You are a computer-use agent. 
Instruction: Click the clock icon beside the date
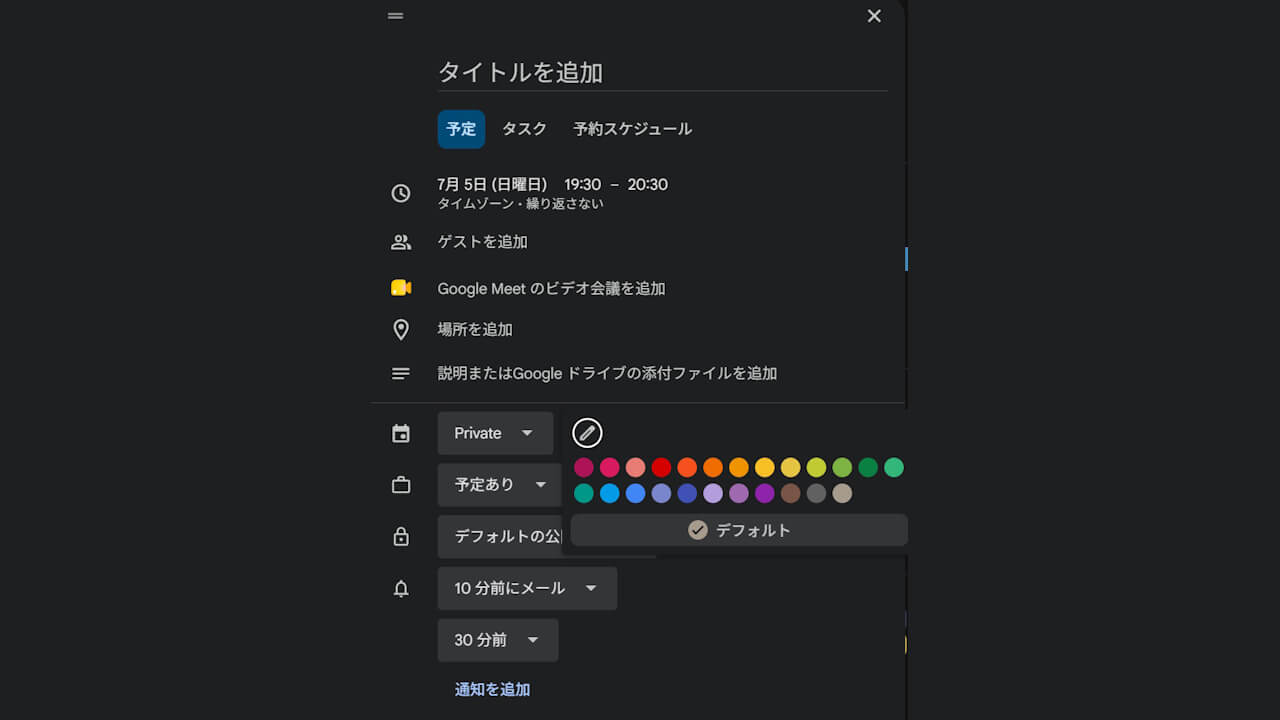coord(401,193)
